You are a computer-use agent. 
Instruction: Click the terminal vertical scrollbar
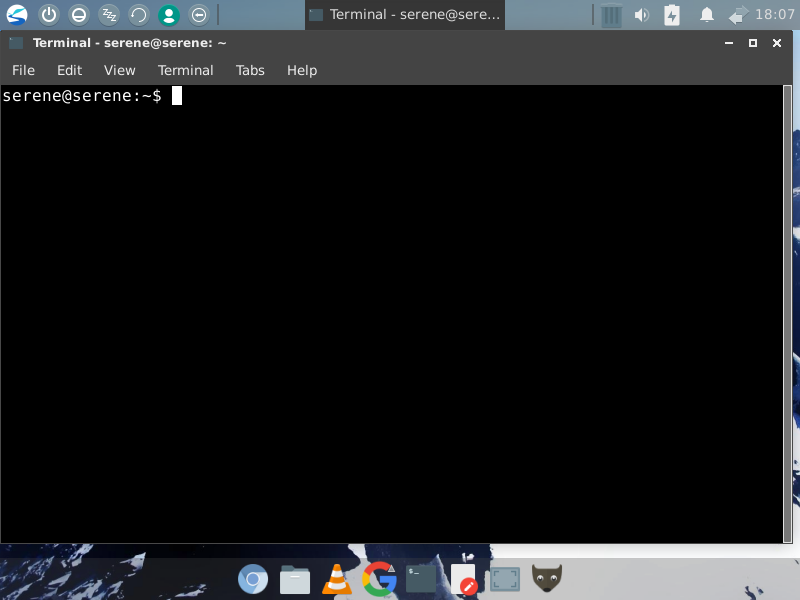[788, 314]
